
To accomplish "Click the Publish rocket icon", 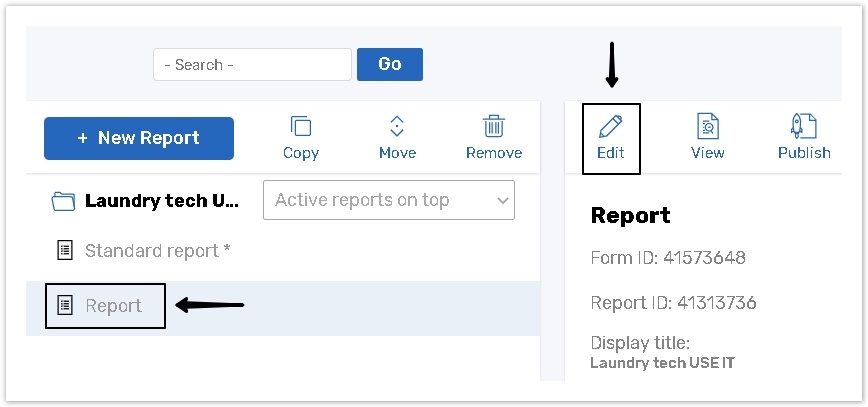I will (804, 127).
